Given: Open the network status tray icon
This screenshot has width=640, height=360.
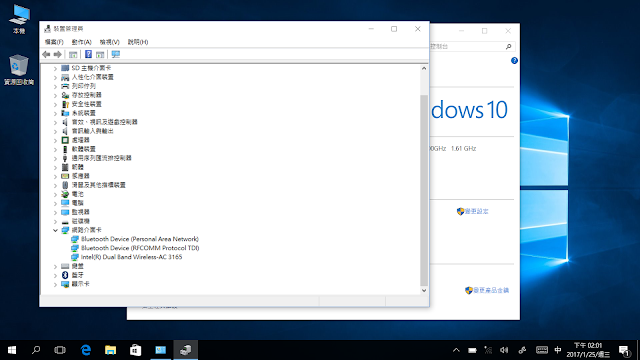Looking at the screenshot, I should (x=488, y=350).
